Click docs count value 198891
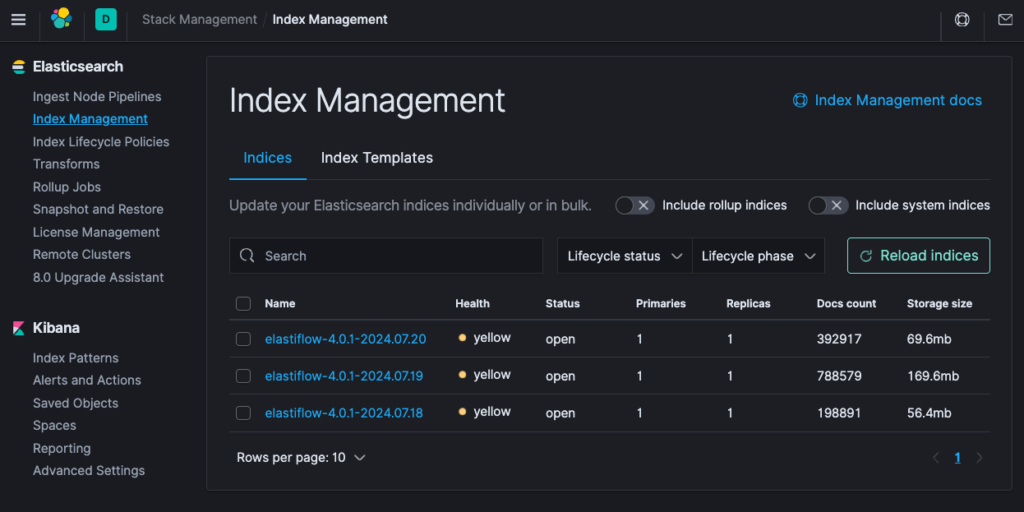This screenshot has height=512, width=1024. coord(839,413)
